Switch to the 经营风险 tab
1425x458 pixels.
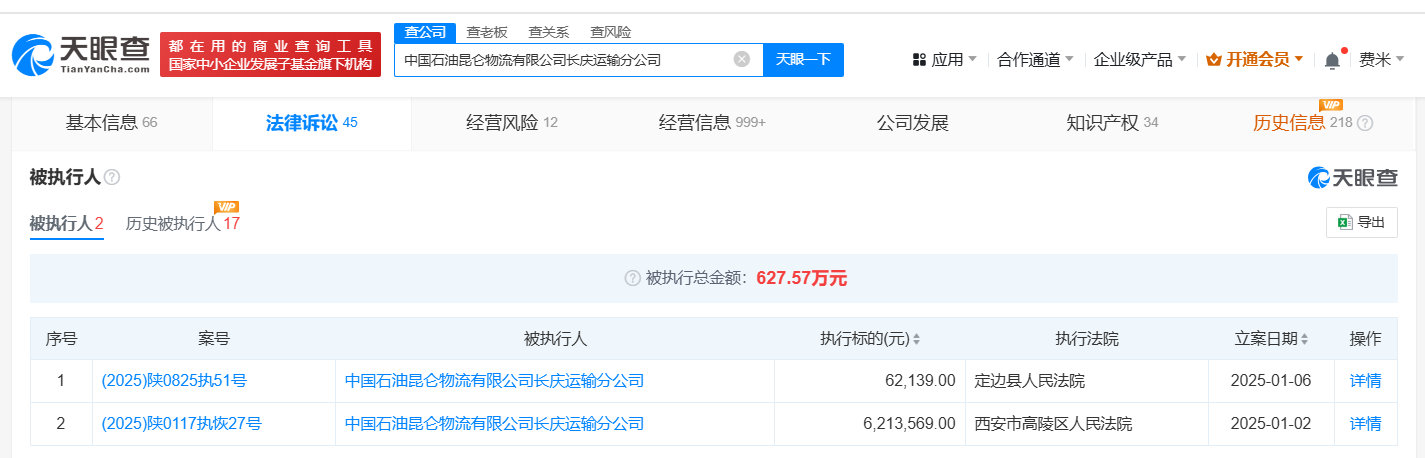512,123
